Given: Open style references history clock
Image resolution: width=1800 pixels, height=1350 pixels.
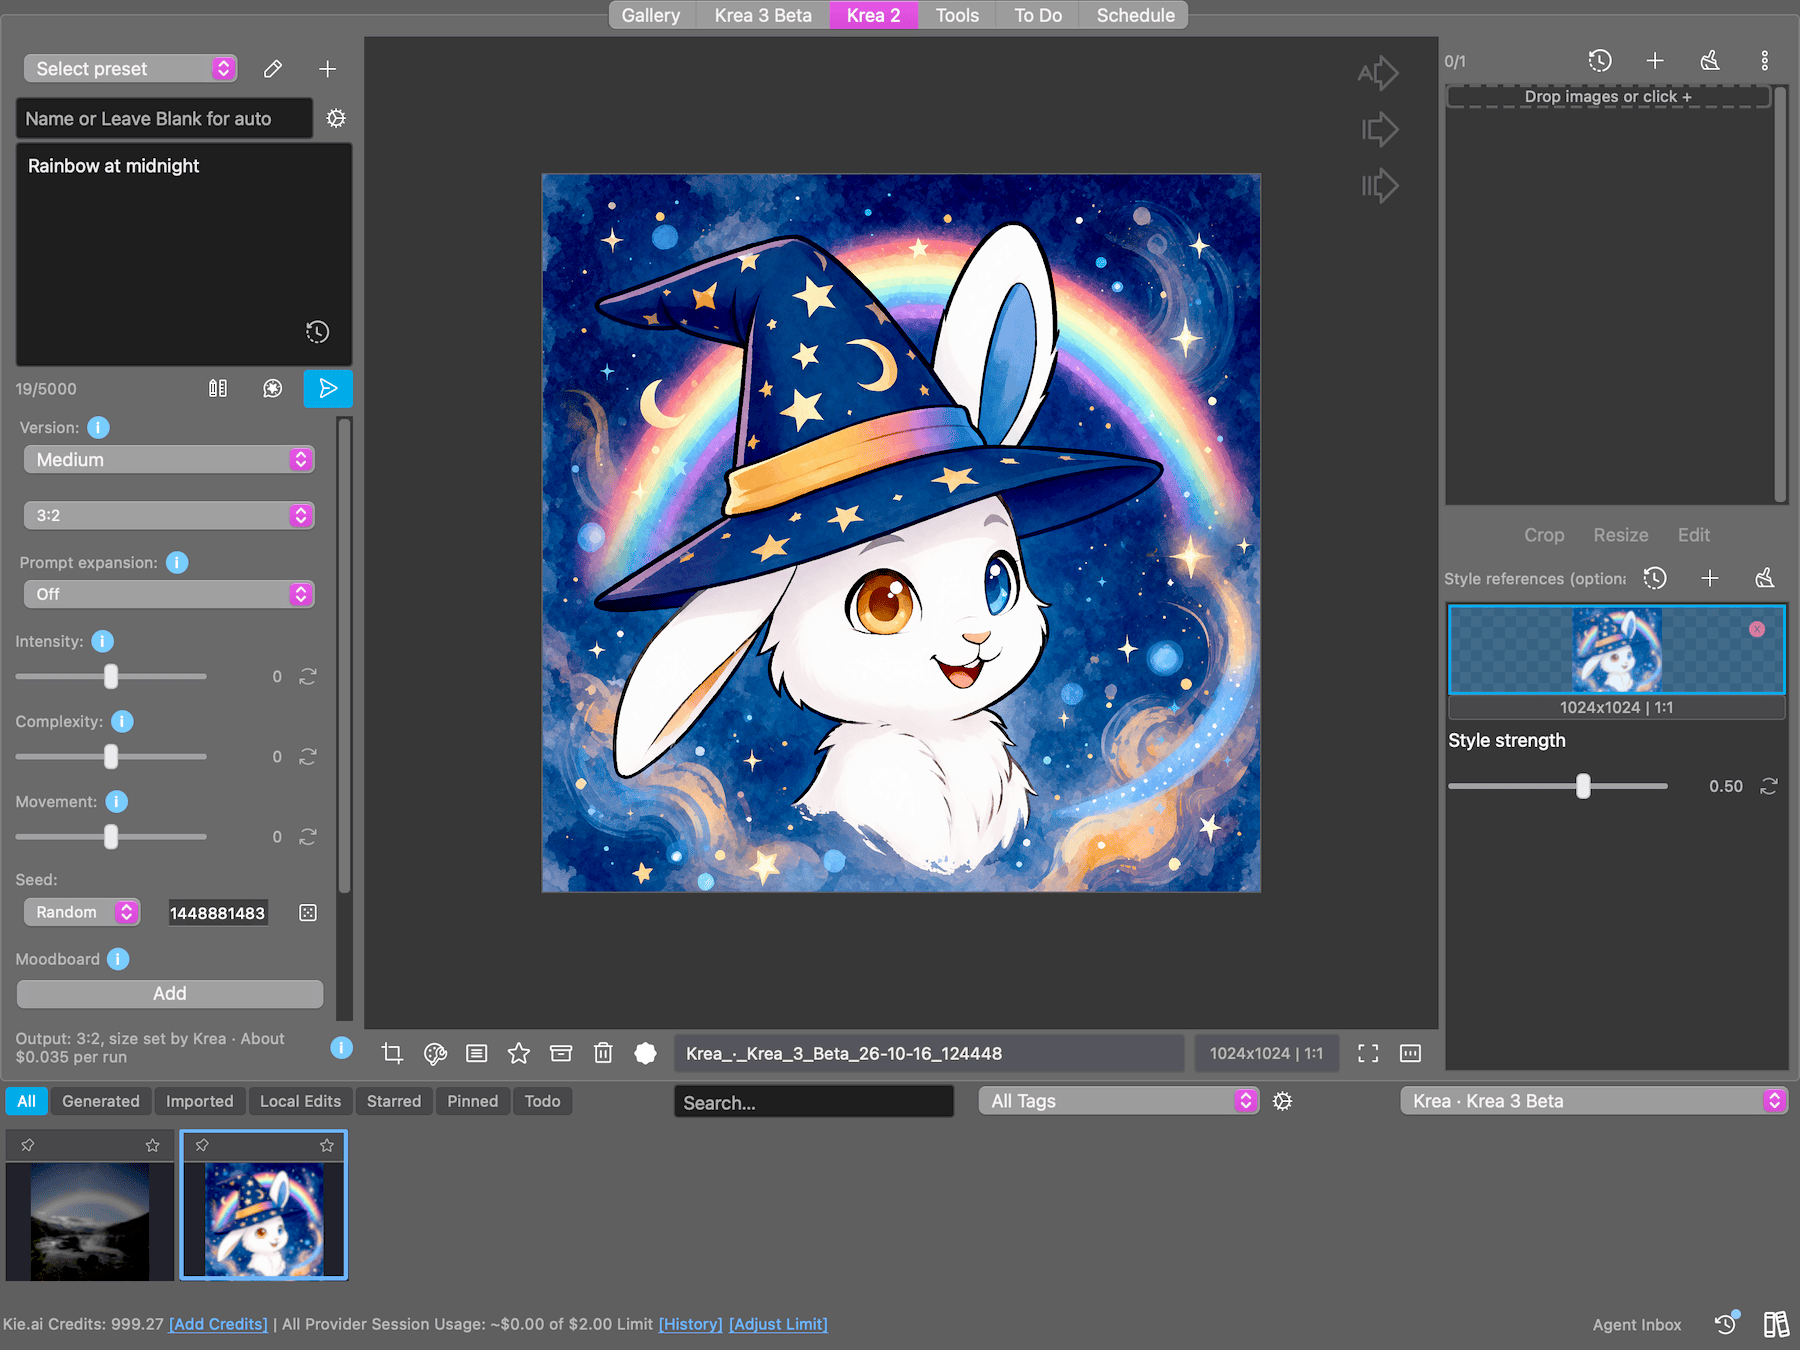Looking at the screenshot, I should 1655,578.
